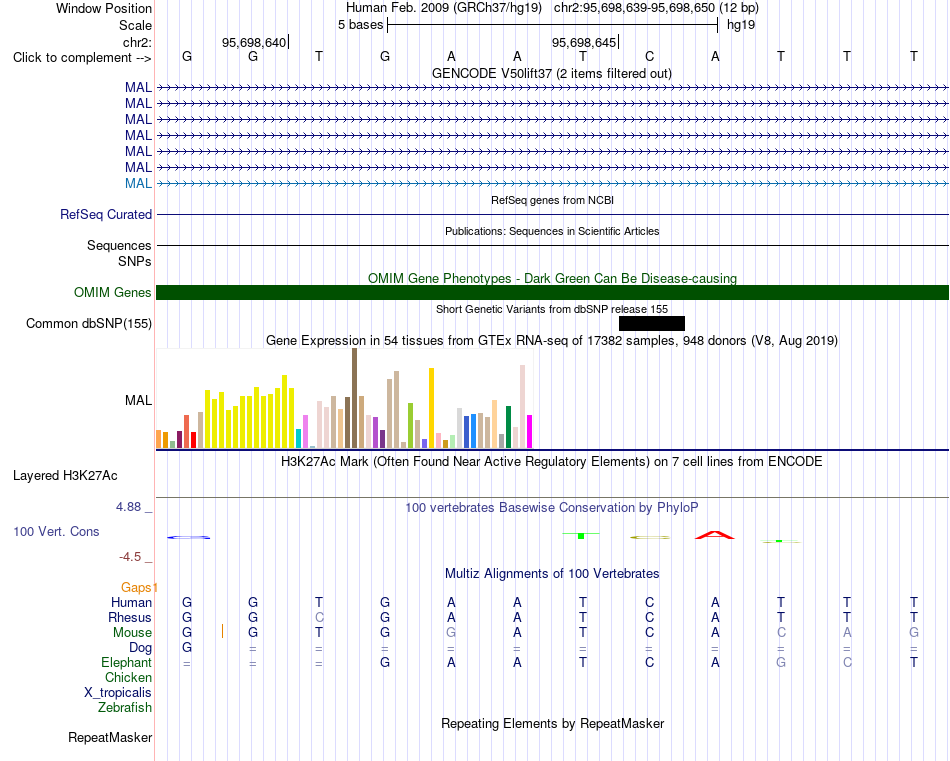
Task: Click the RepeatMasker track label
Action: 110,737
